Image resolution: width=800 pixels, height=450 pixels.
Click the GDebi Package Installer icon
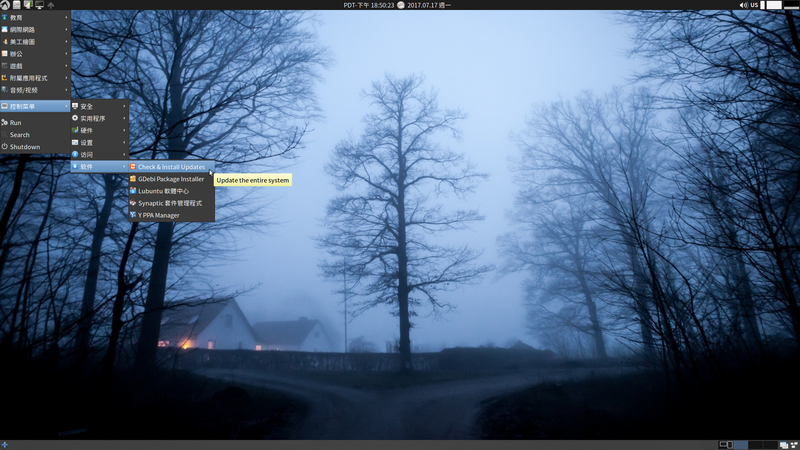133,179
